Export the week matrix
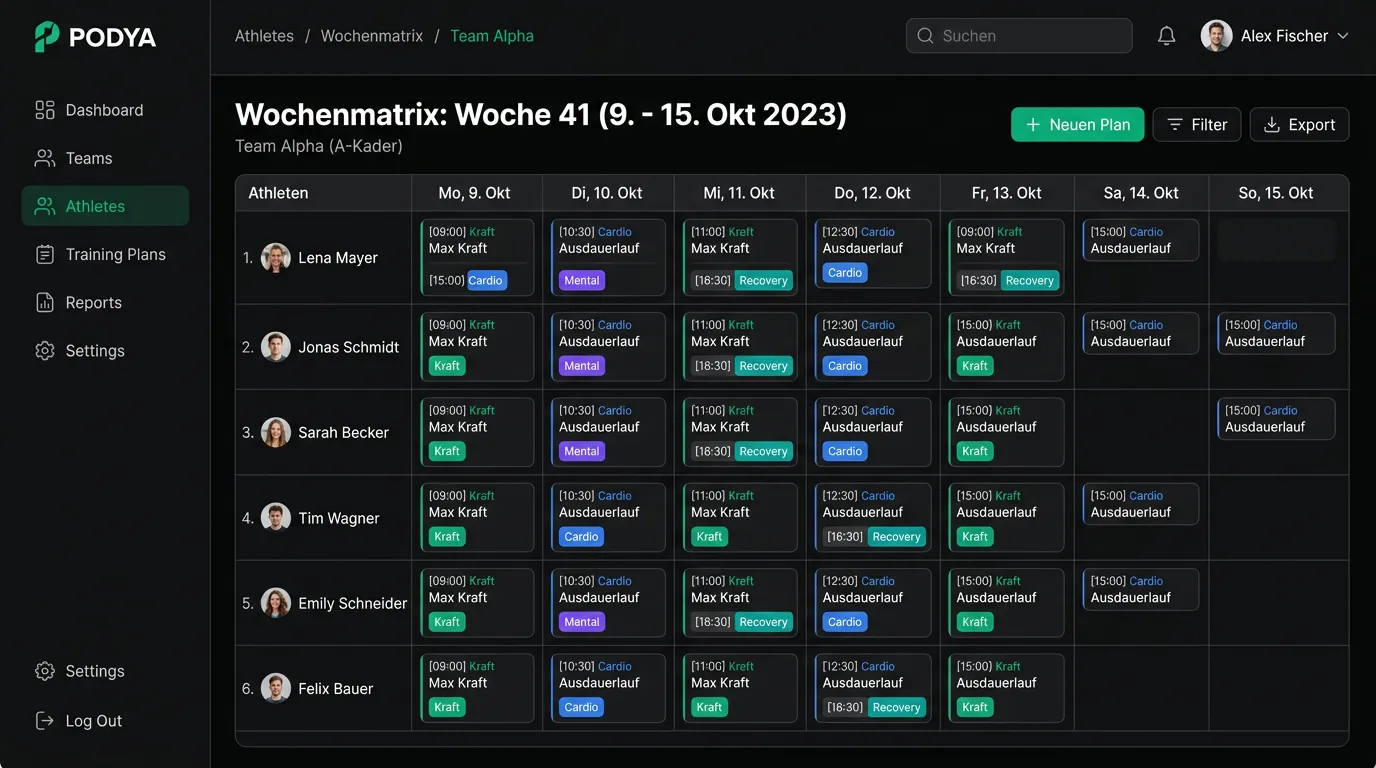This screenshot has height=768, width=1376. (1299, 125)
